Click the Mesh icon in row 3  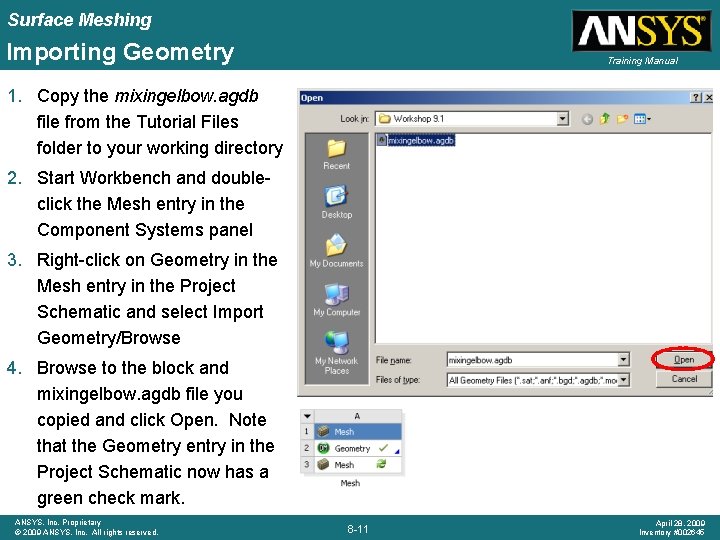(x=323, y=465)
